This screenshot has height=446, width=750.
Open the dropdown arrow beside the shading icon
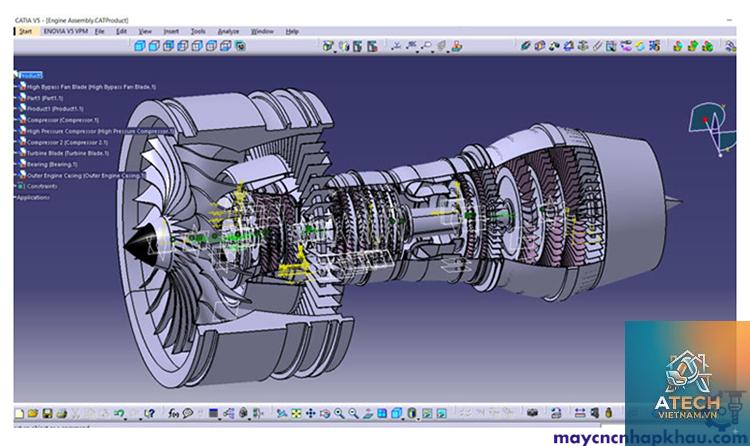pyautogui.click(x=418, y=419)
